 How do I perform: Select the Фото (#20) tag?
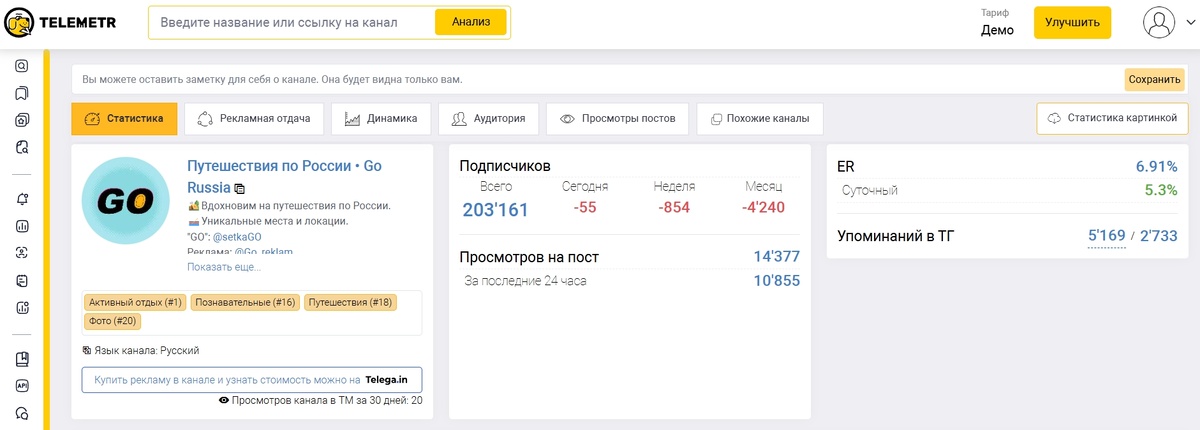(112, 321)
